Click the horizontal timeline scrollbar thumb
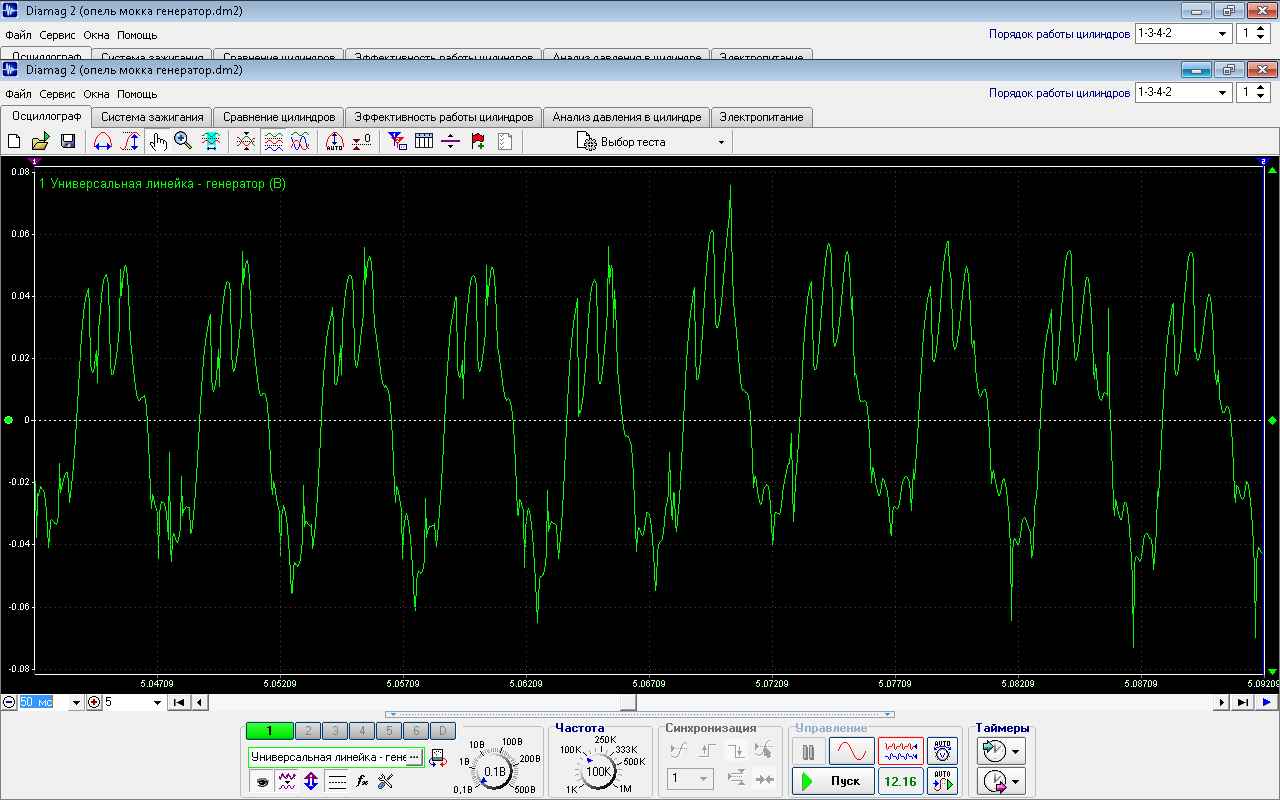Viewport: 1280px width, 800px height. point(628,703)
